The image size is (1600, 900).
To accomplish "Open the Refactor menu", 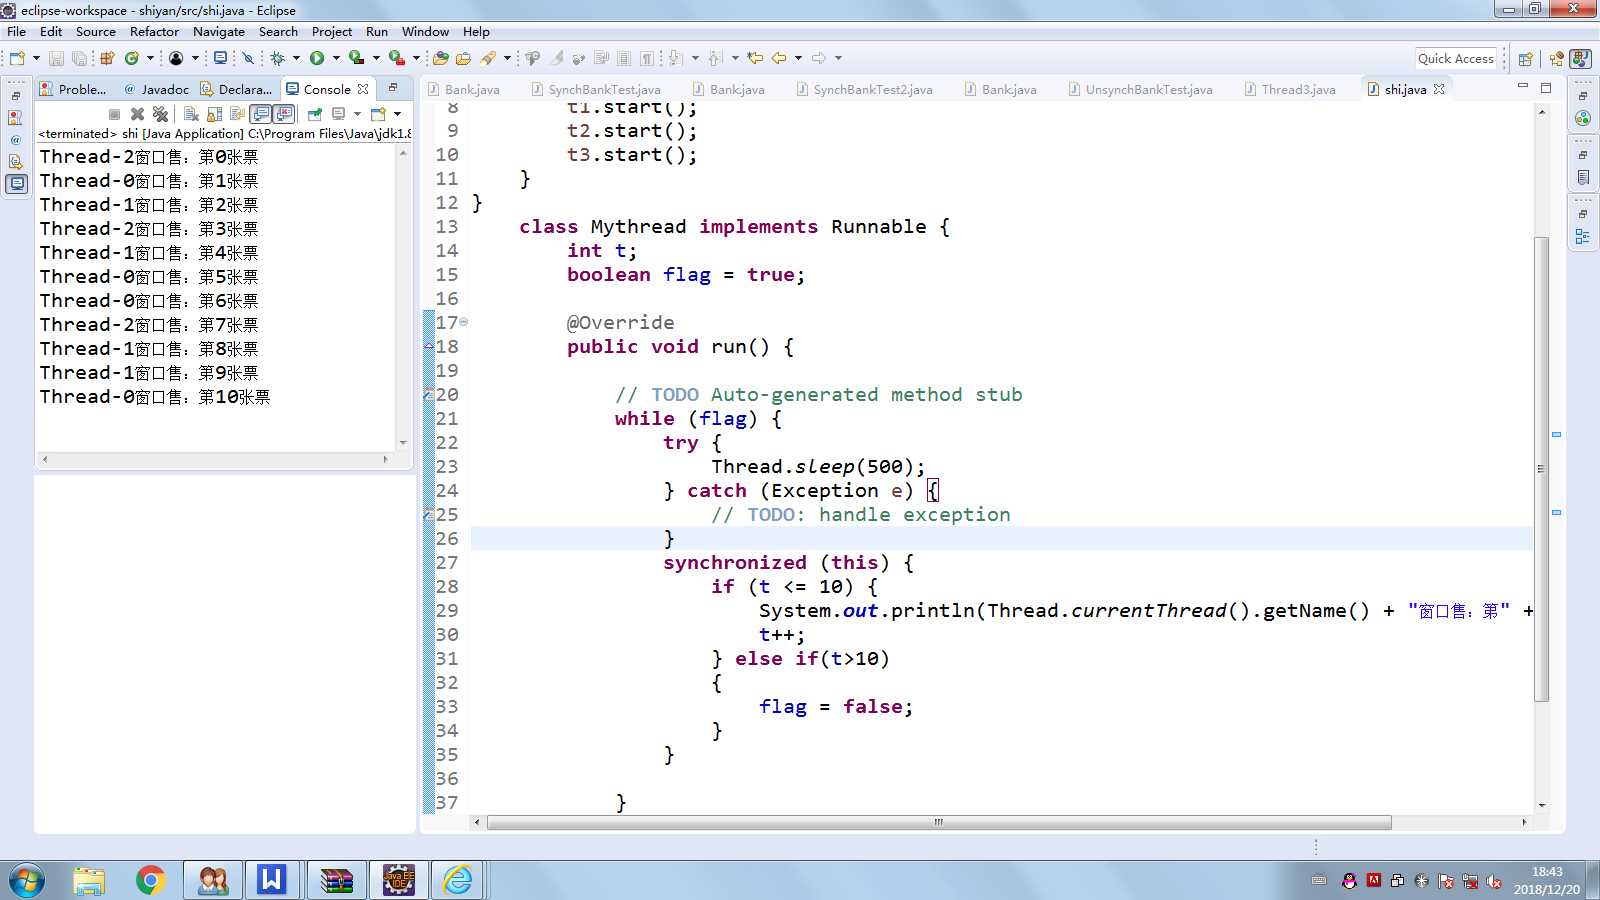I will (x=154, y=31).
